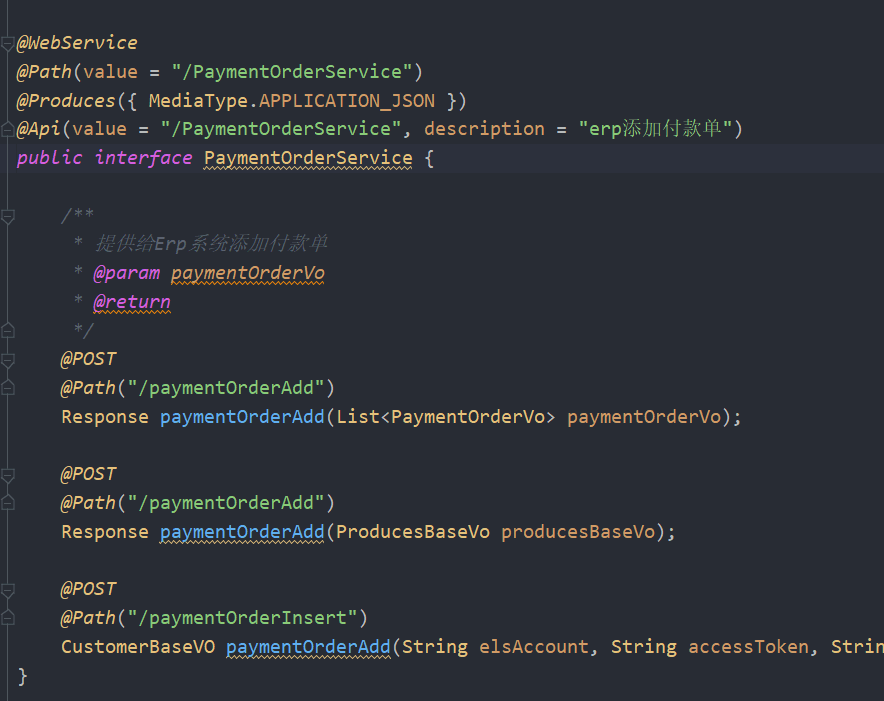
Task: Click the paymentOrderVo parameter in the method signature
Action: tap(644, 417)
